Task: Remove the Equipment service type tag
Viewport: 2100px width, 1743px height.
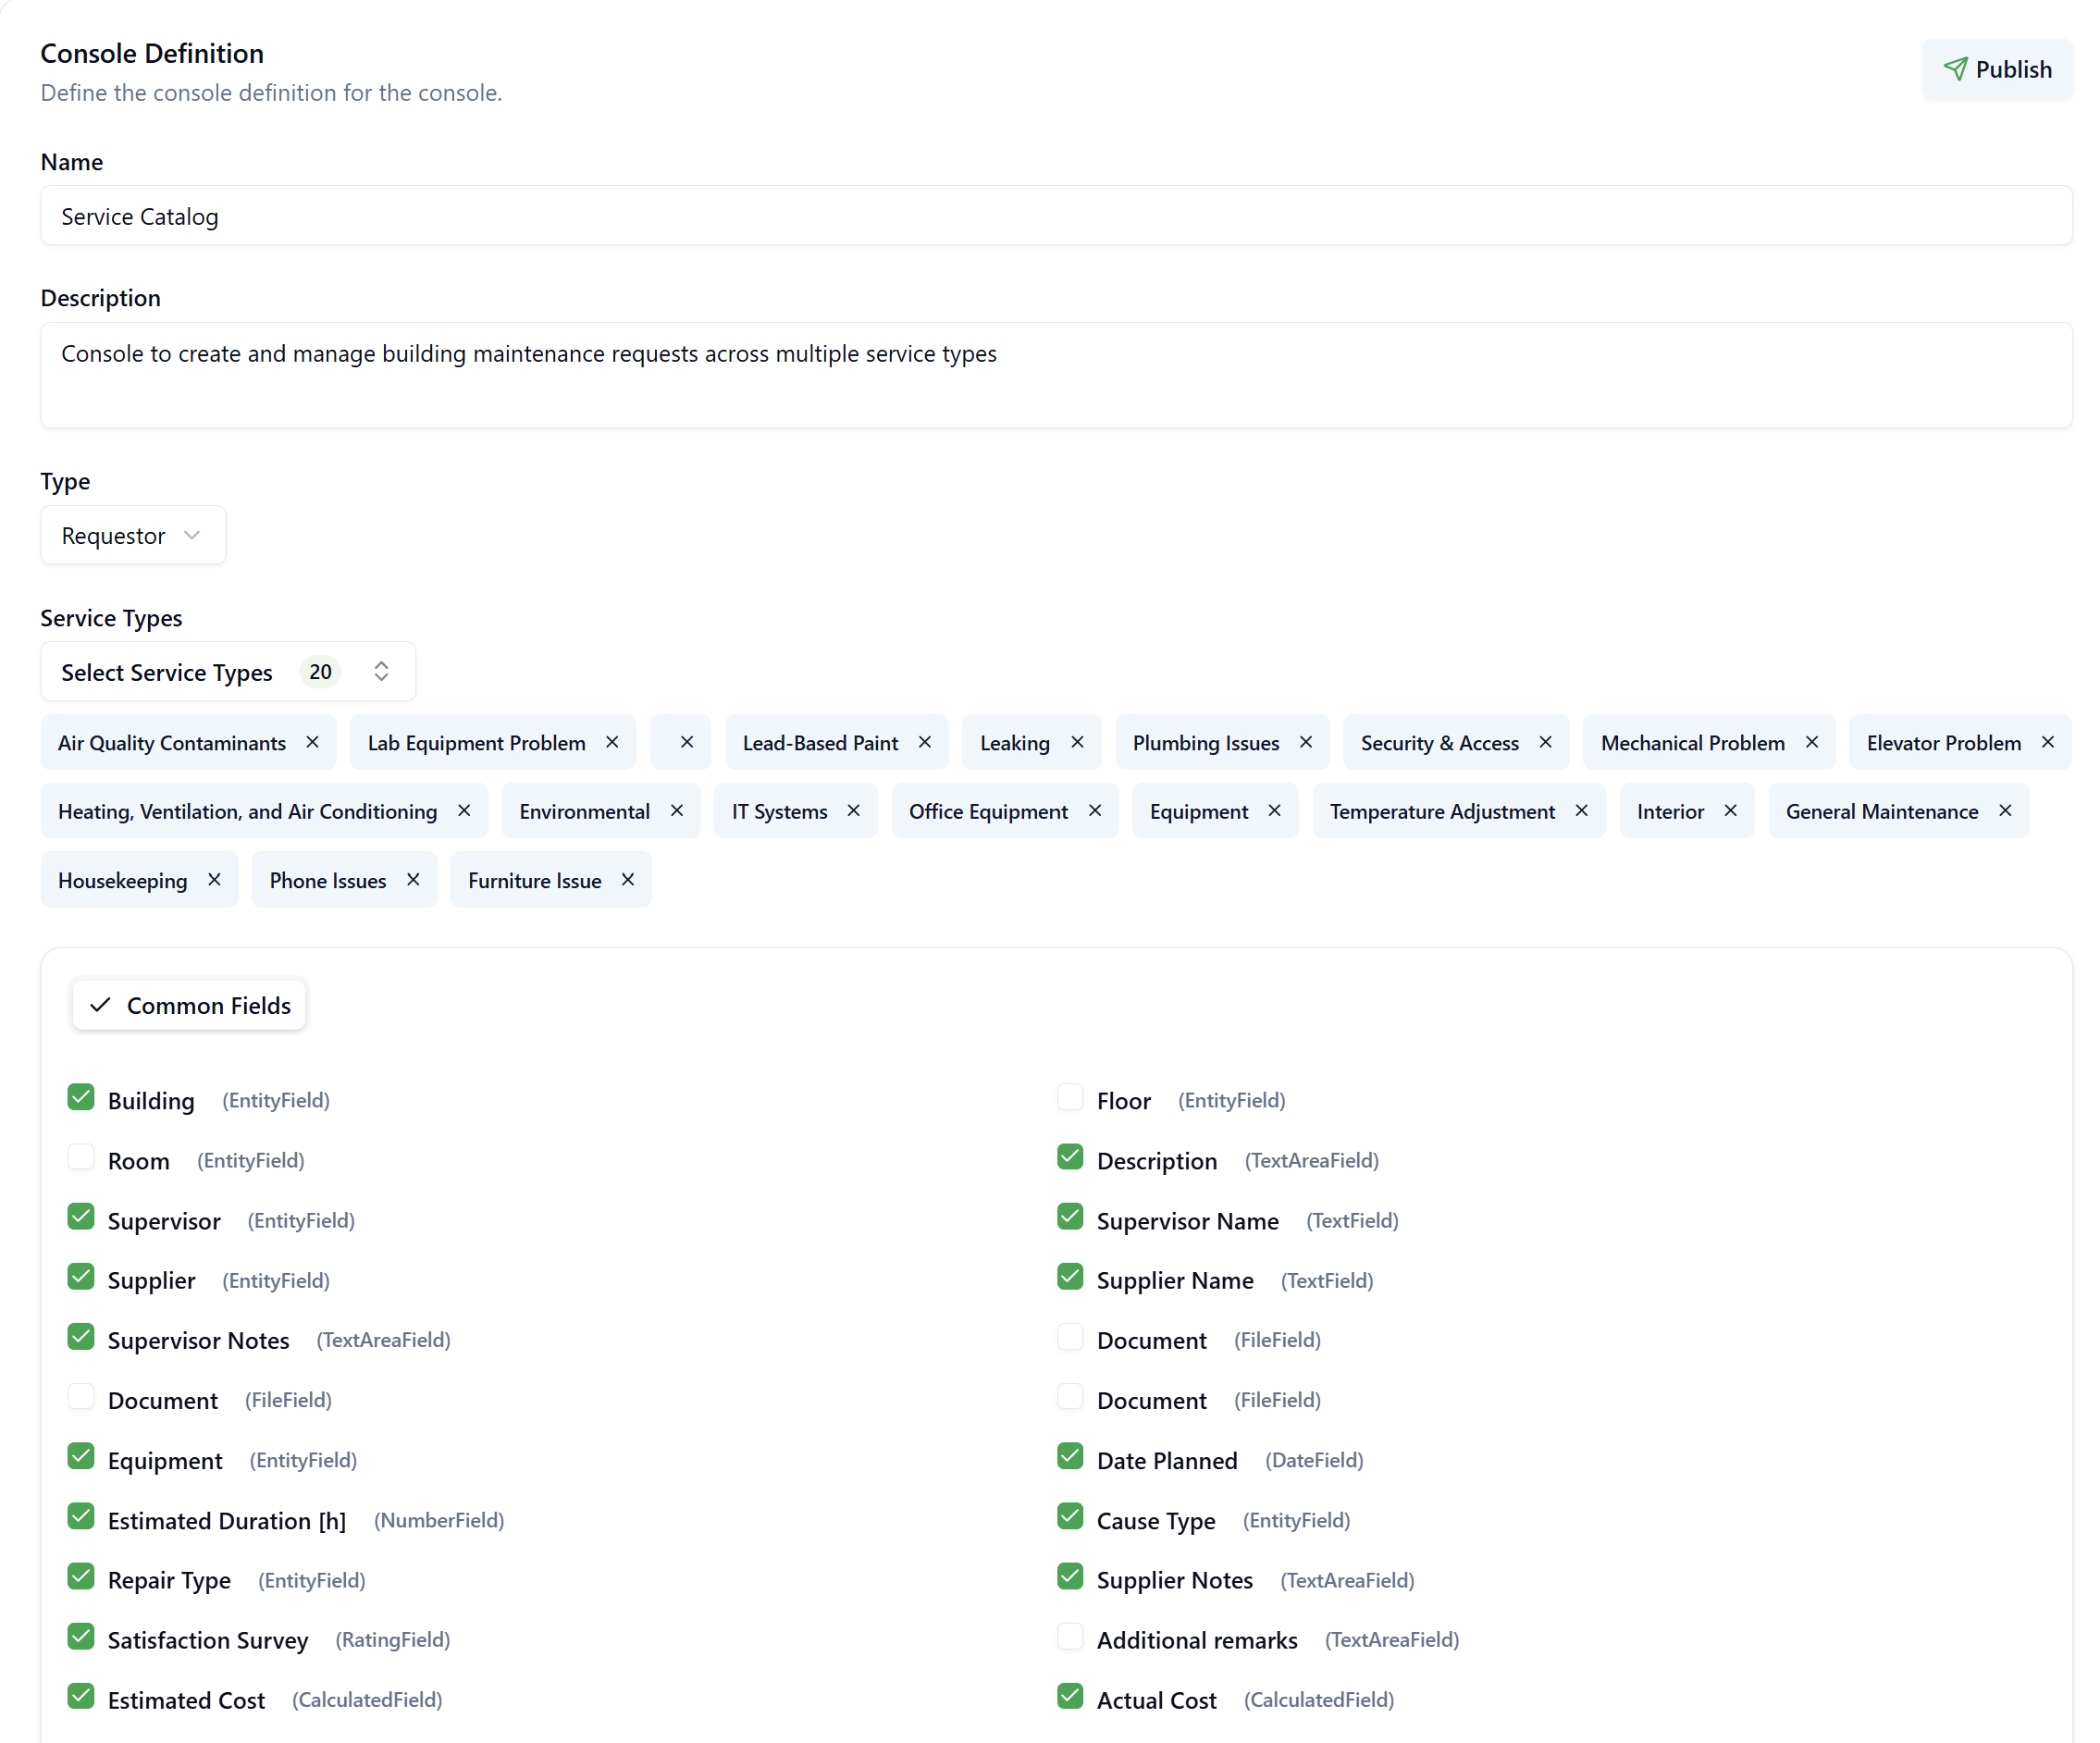Action: [x=1275, y=810]
